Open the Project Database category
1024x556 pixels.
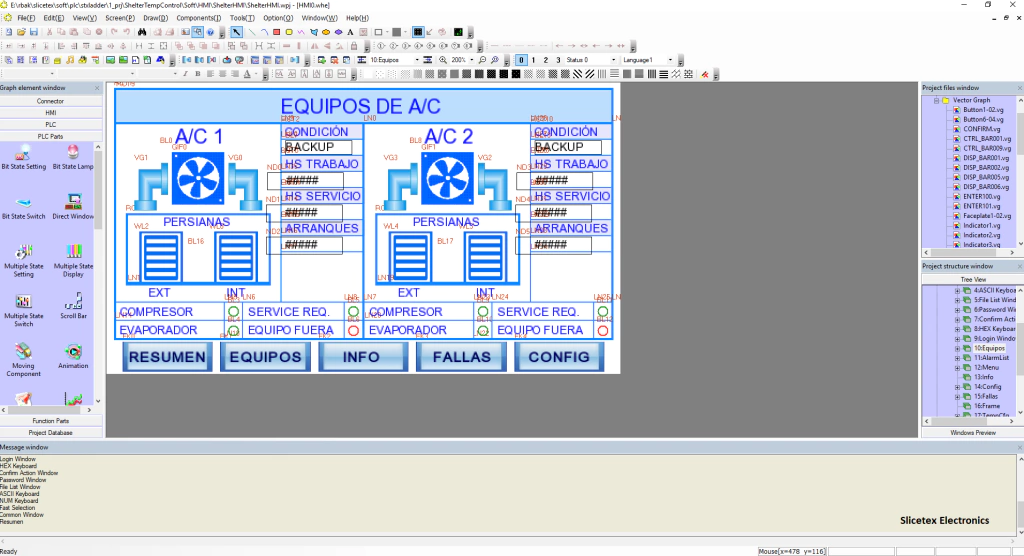tap(51, 433)
